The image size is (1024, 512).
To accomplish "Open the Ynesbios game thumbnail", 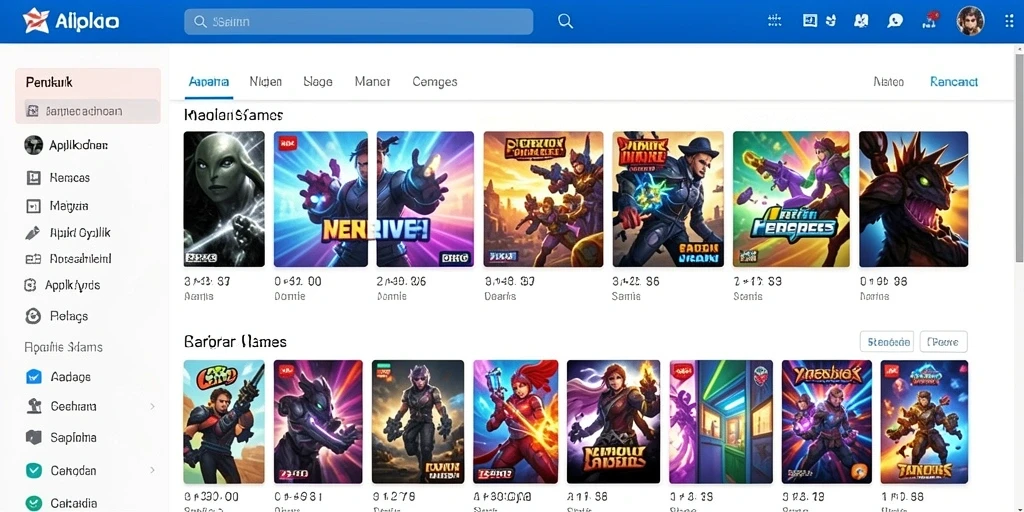I will click(826, 422).
